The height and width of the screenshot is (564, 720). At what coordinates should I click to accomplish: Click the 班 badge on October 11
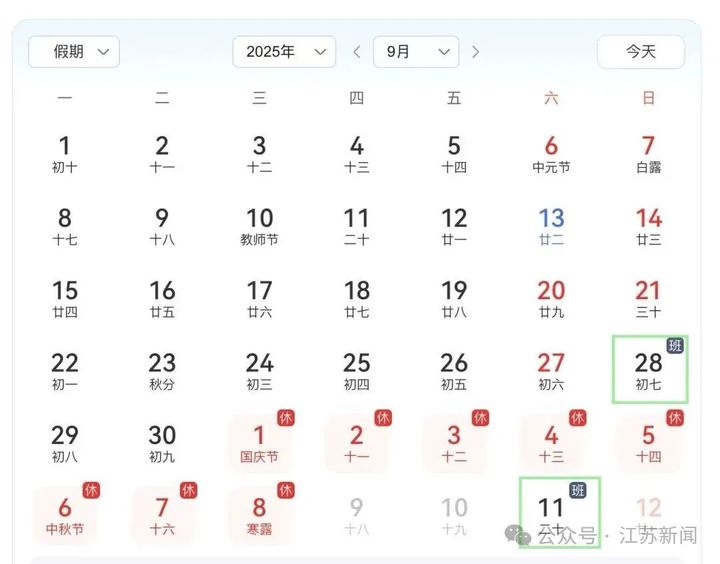578,491
